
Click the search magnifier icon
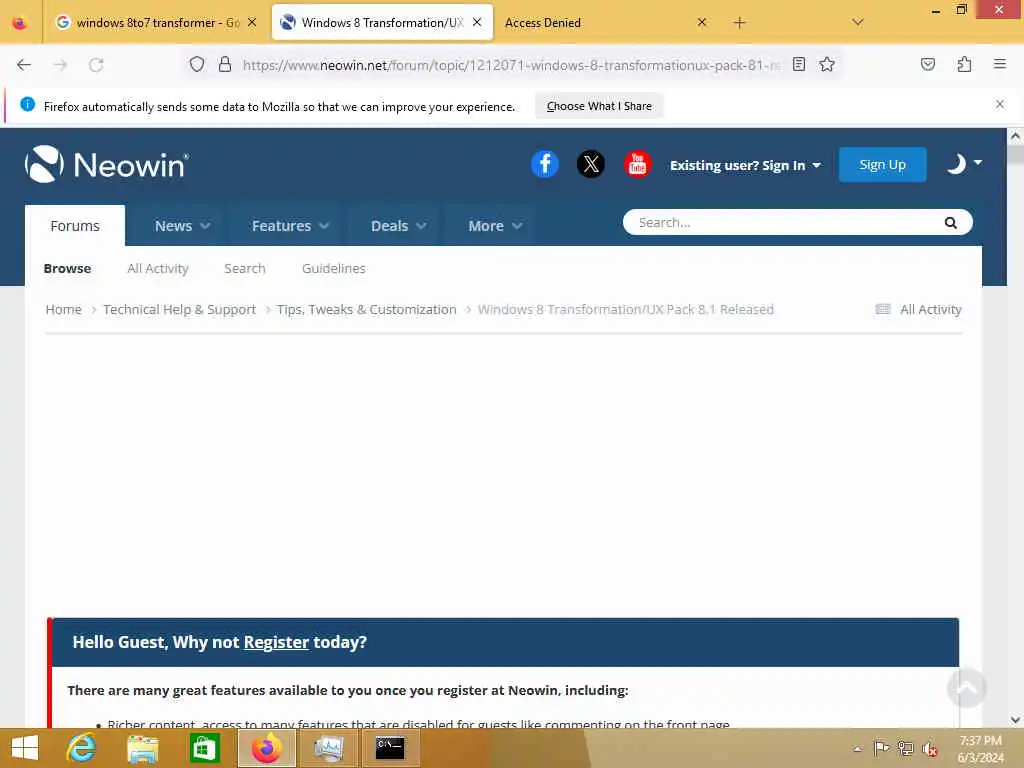click(951, 223)
